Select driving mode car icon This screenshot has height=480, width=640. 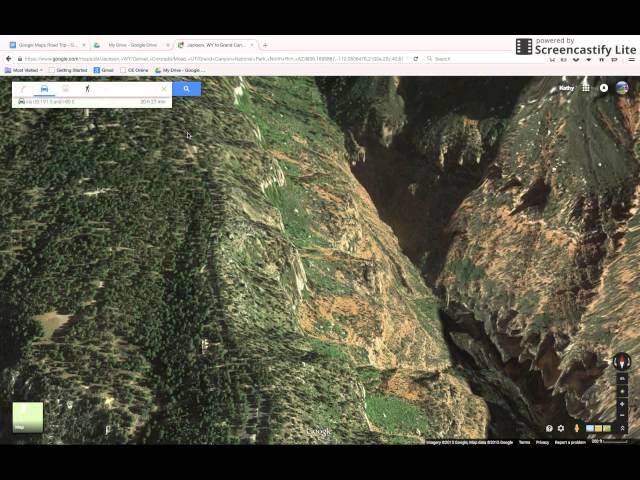[44, 89]
